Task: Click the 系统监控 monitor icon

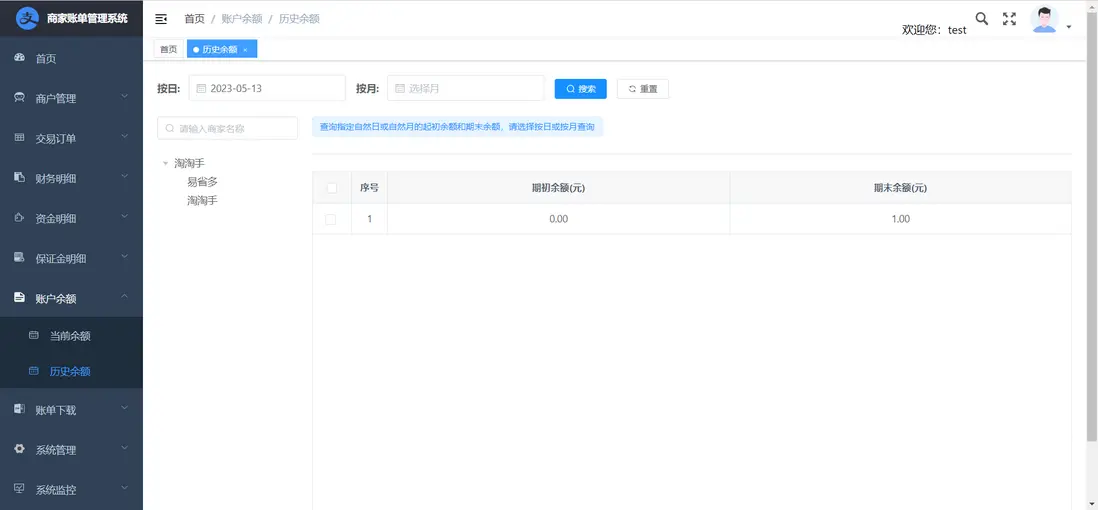Action: (x=20, y=489)
